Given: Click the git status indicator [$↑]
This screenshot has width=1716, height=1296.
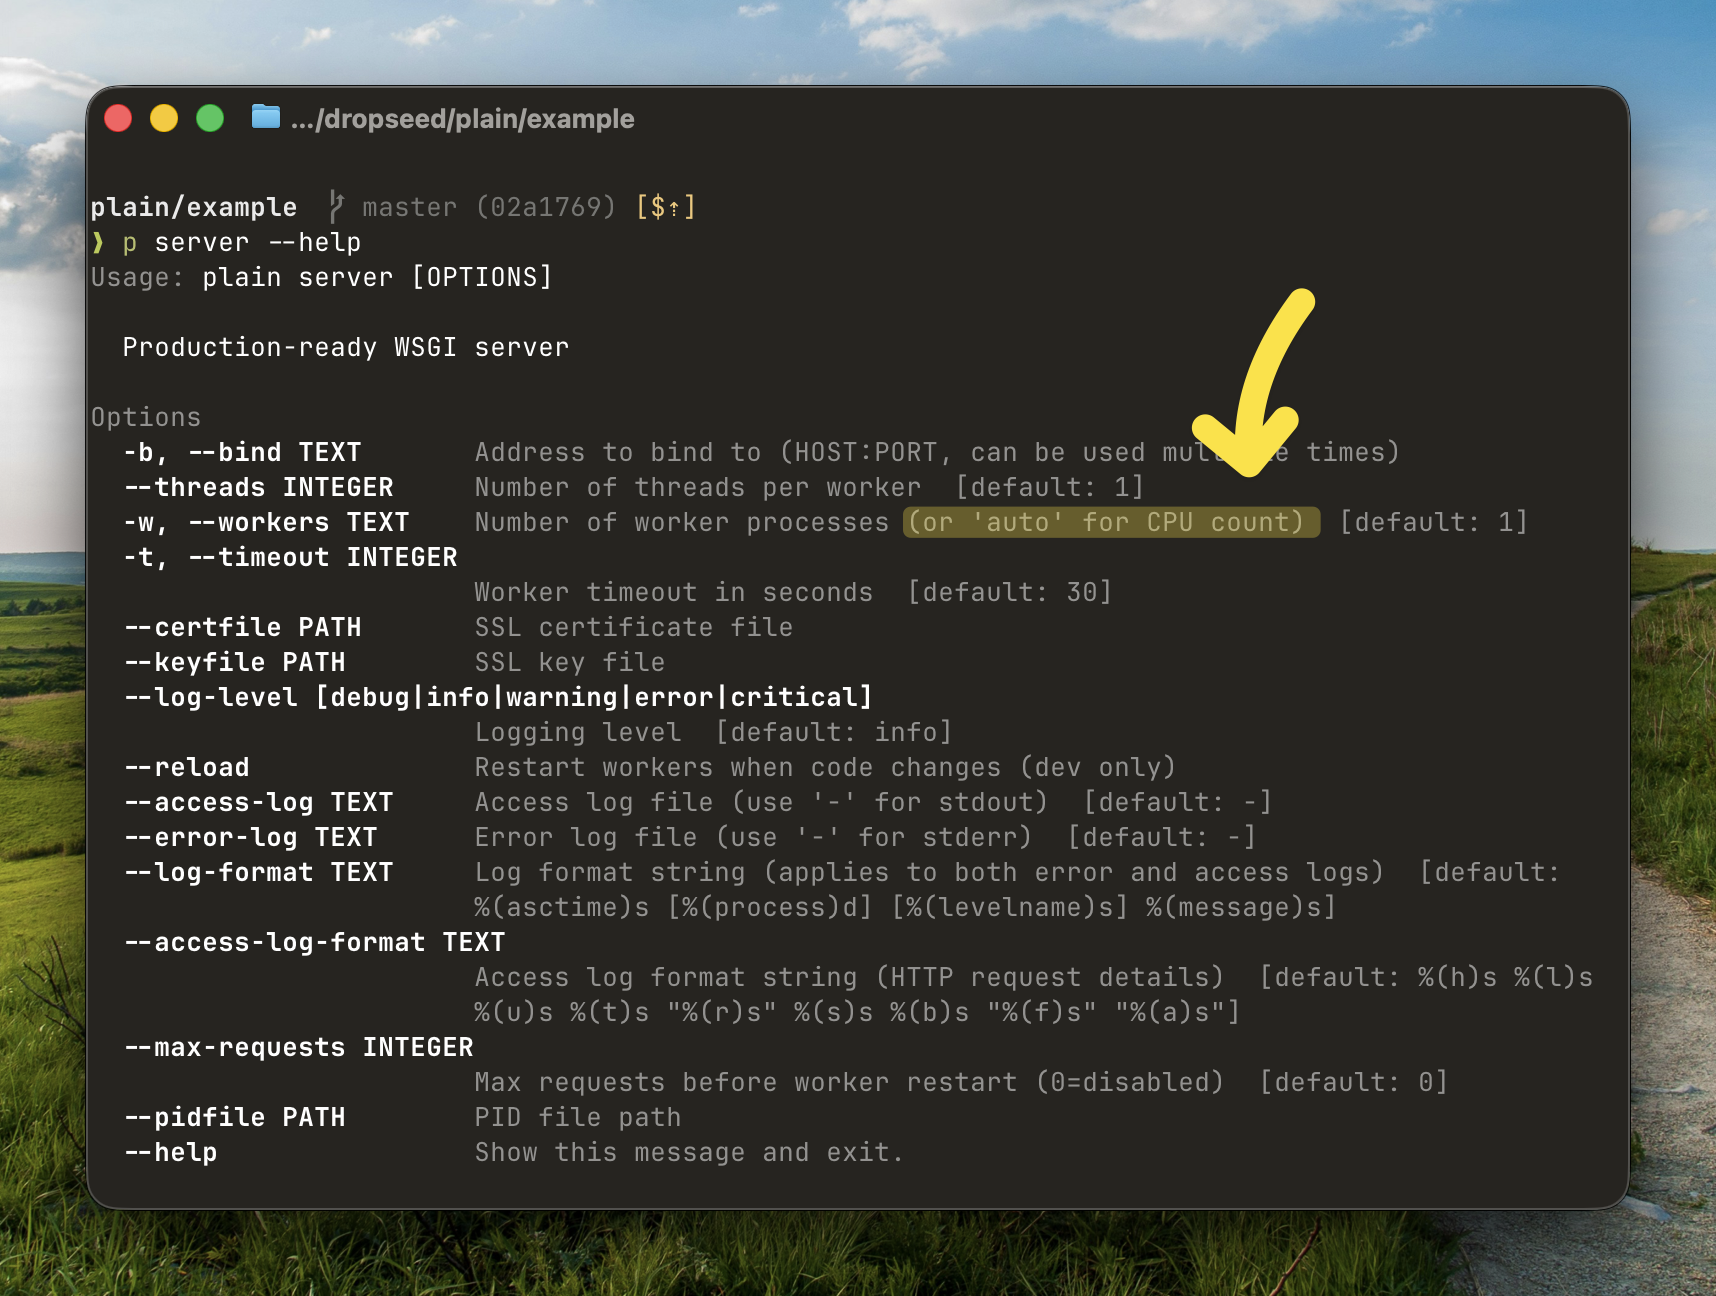Looking at the screenshot, I should [x=665, y=207].
